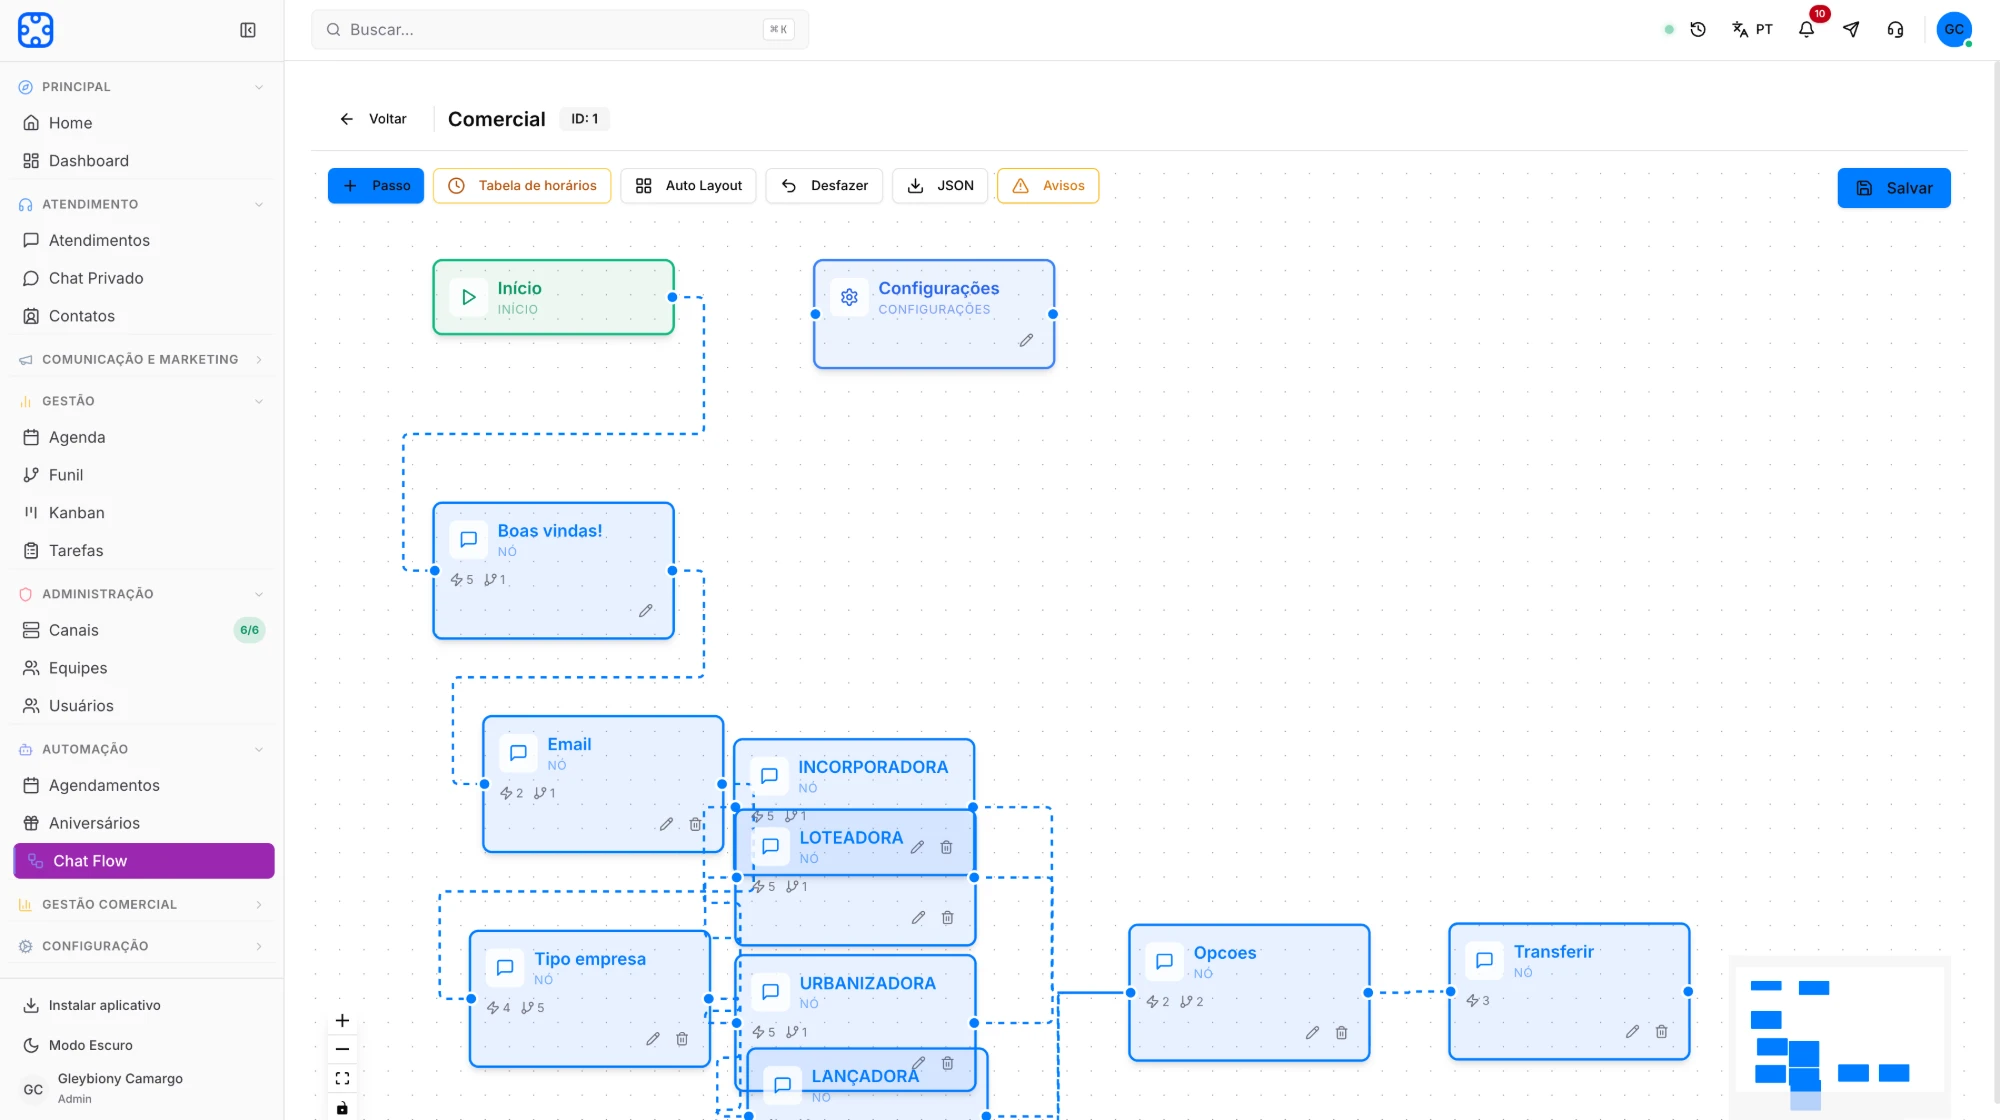Image resolution: width=2000 pixels, height=1120 pixels.
Task: Open language selector PT
Action: click(1752, 30)
